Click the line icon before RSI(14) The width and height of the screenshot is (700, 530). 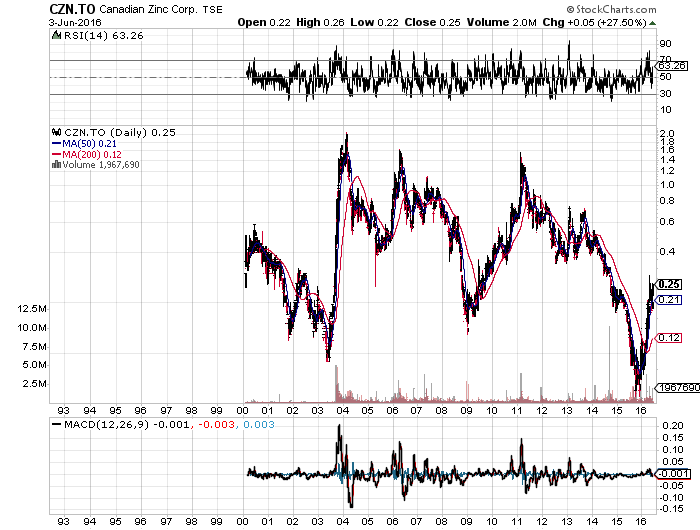click(55, 36)
